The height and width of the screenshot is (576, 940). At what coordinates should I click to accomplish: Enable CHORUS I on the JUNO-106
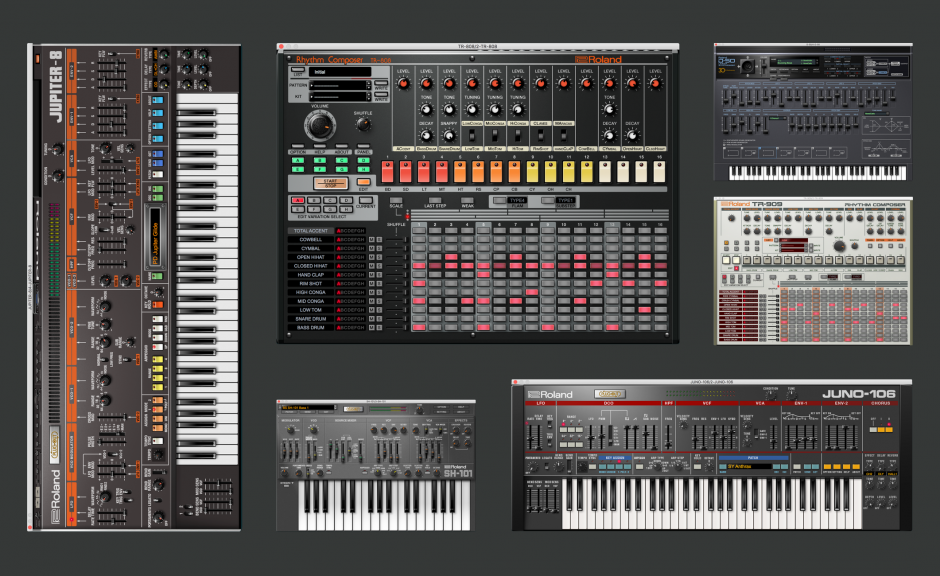(x=881, y=429)
